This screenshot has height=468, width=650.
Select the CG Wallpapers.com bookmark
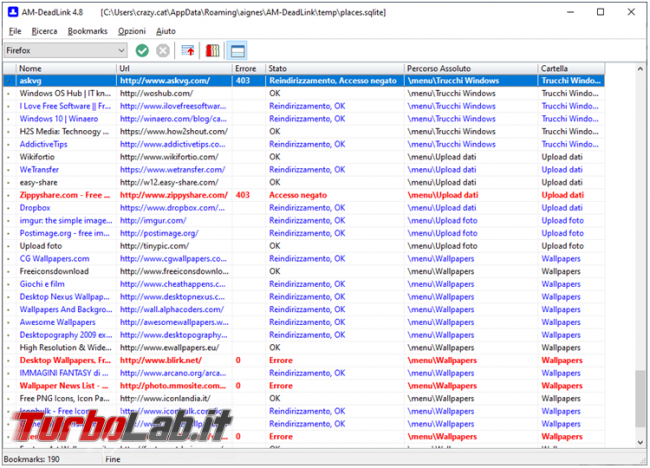pyautogui.click(x=304, y=259)
